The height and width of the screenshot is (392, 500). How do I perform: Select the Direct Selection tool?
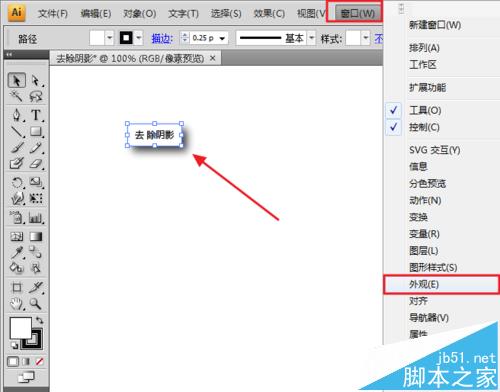click(x=35, y=80)
